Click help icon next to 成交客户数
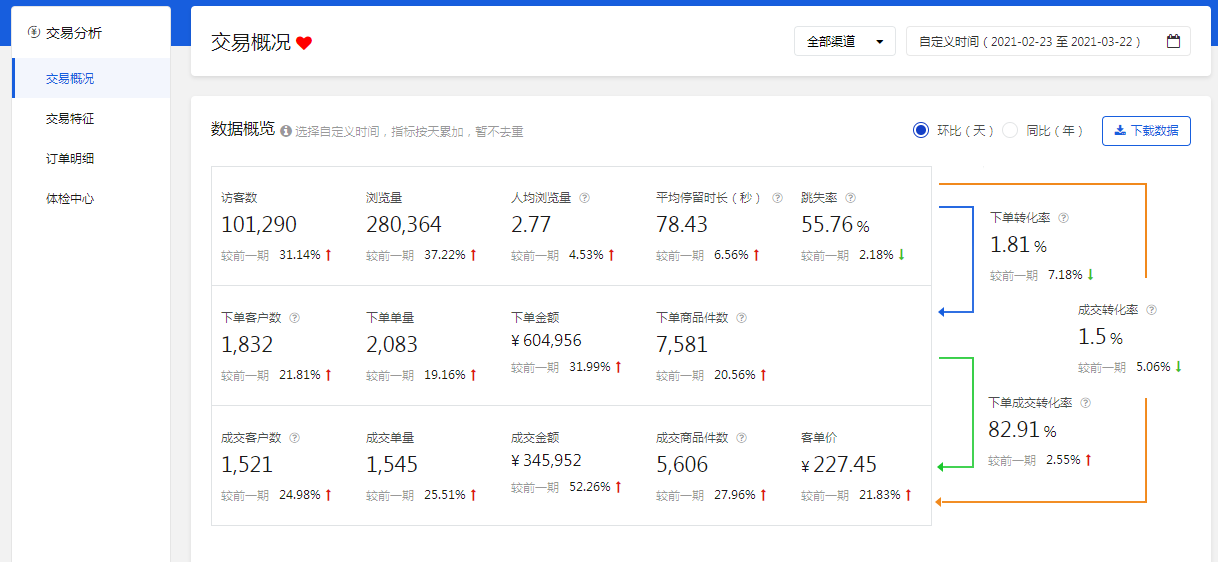1218x562 pixels. 294,438
